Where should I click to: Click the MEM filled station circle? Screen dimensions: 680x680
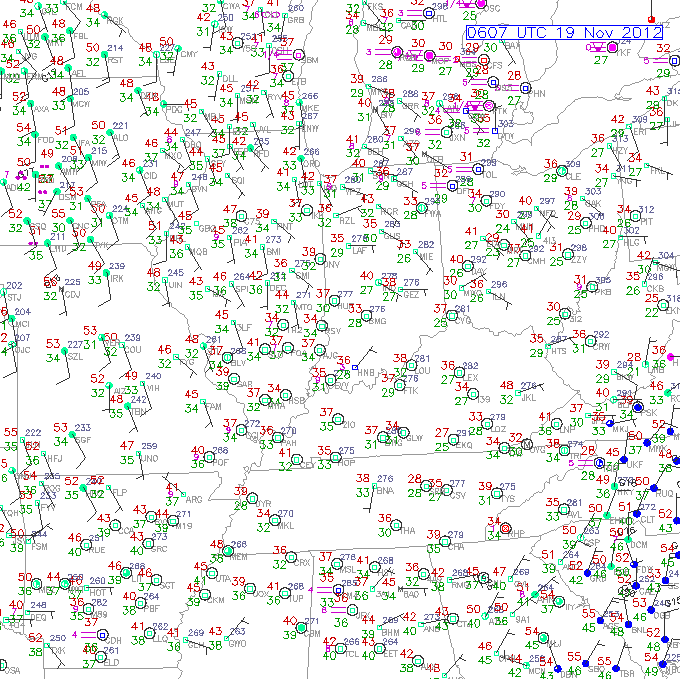pos(228,551)
